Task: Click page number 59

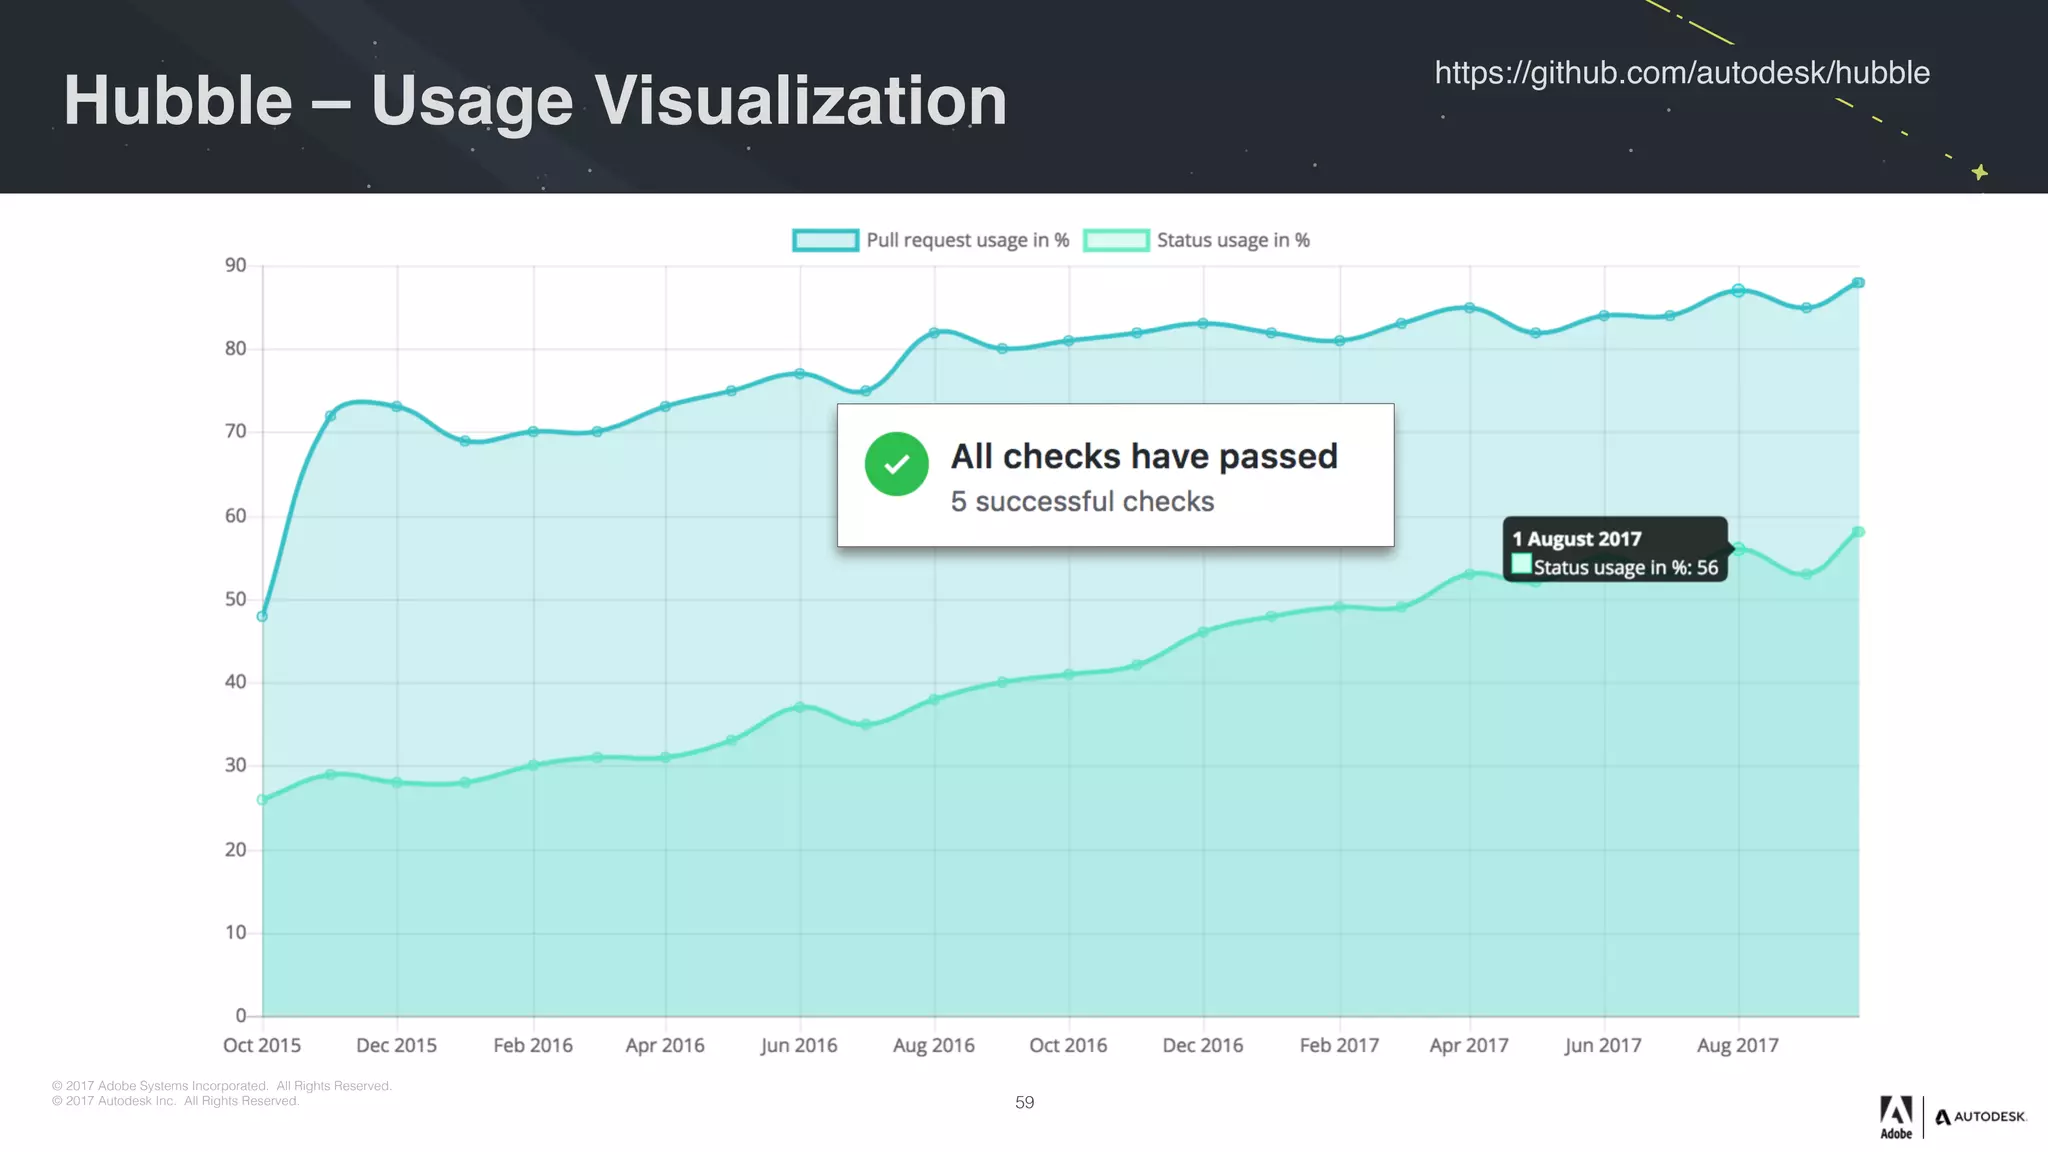Action: 1024,1102
